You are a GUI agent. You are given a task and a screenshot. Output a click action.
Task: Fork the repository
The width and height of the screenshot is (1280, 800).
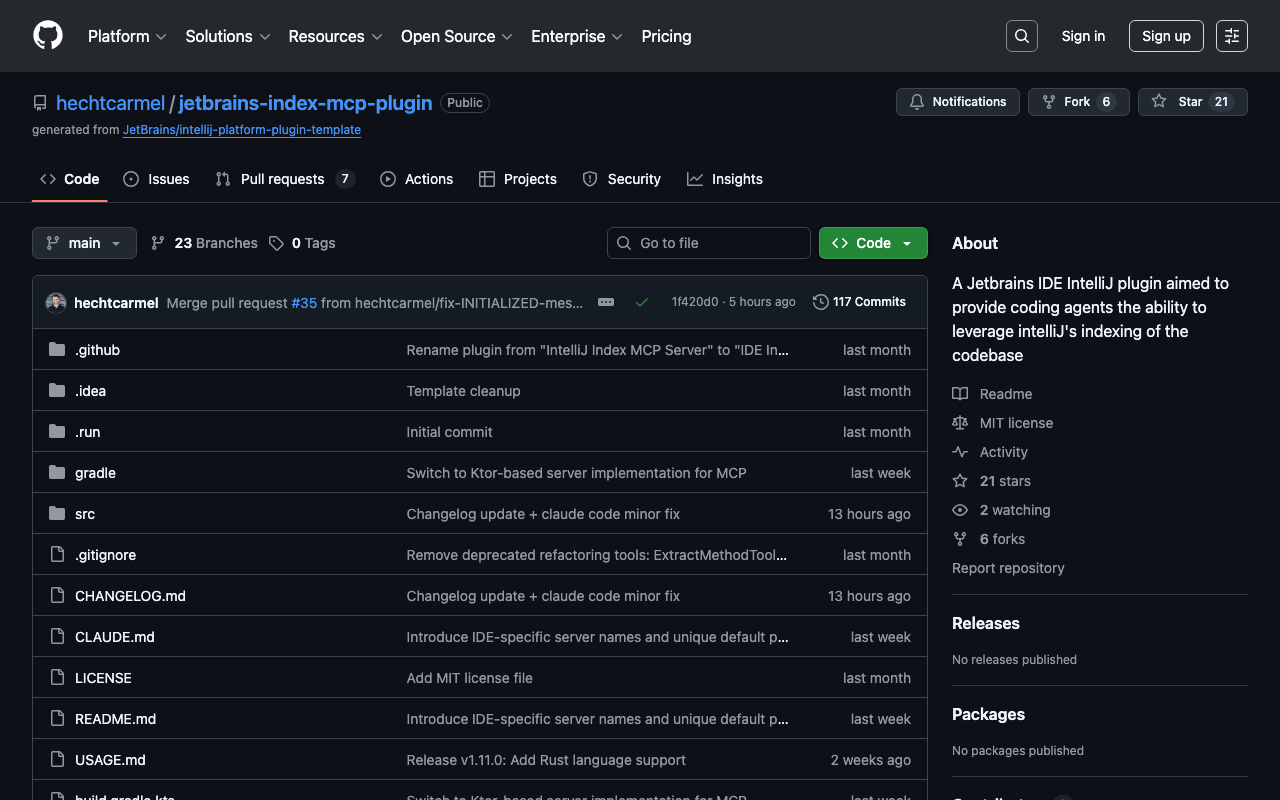pyautogui.click(x=1078, y=102)
